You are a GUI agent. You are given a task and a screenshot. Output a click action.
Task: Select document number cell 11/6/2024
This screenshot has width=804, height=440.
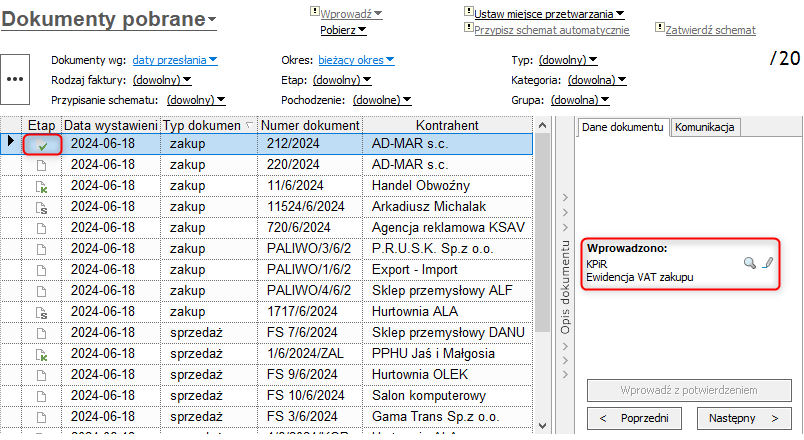pyautogui.click(x=310, y=186)
